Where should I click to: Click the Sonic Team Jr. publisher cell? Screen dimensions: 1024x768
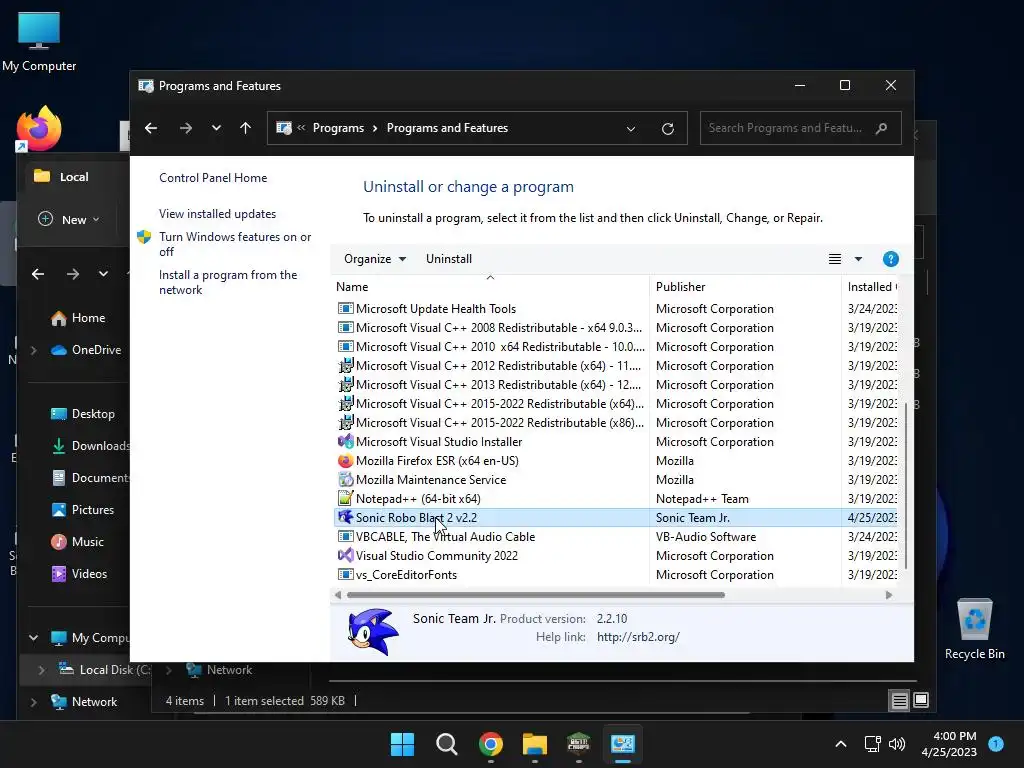point(693,518)
